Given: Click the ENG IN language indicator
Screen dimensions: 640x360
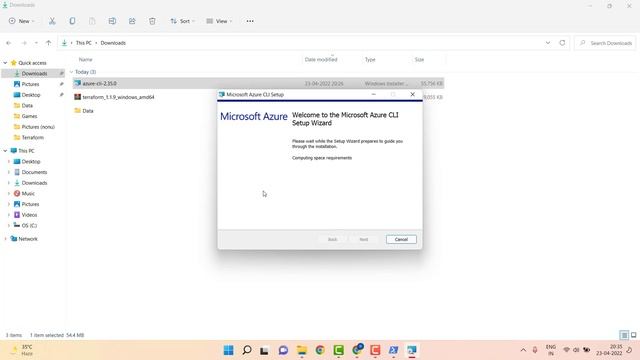Looking at the screenshot, I should click(x=551, y=350).
